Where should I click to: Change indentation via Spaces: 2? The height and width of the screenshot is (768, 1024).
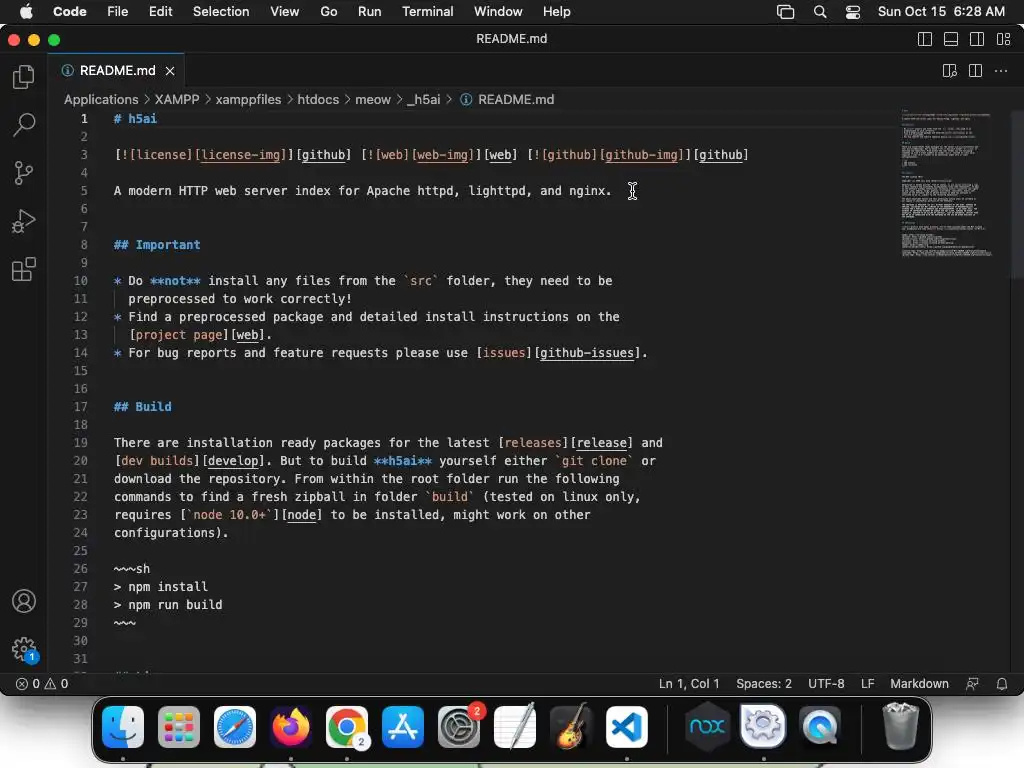click(x=763, y=684)
